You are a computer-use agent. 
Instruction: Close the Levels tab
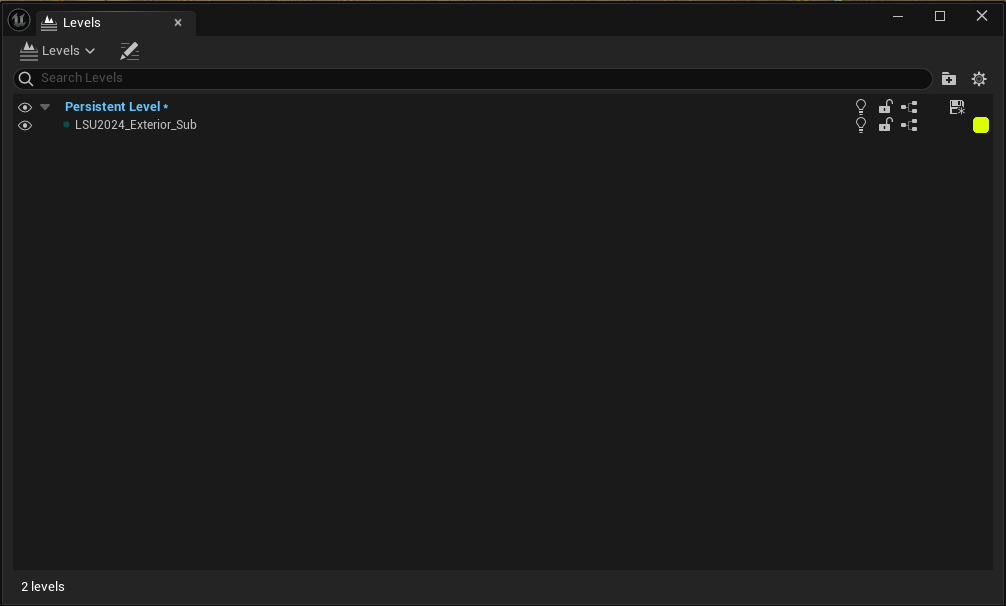[x=178, y=22]
